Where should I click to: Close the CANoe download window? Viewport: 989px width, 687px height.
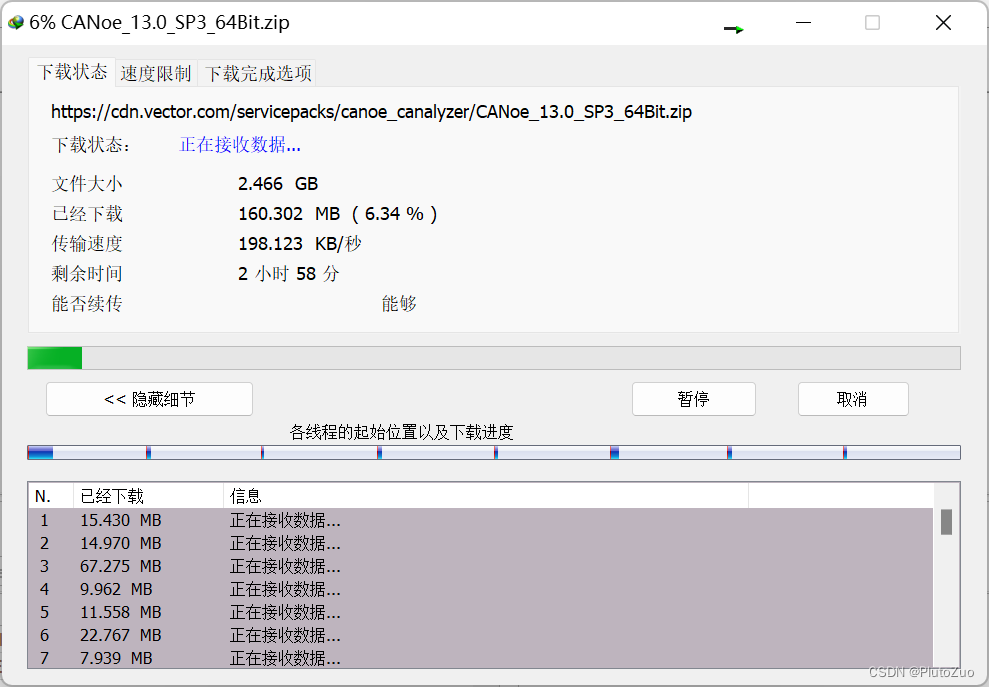(944, 23)
